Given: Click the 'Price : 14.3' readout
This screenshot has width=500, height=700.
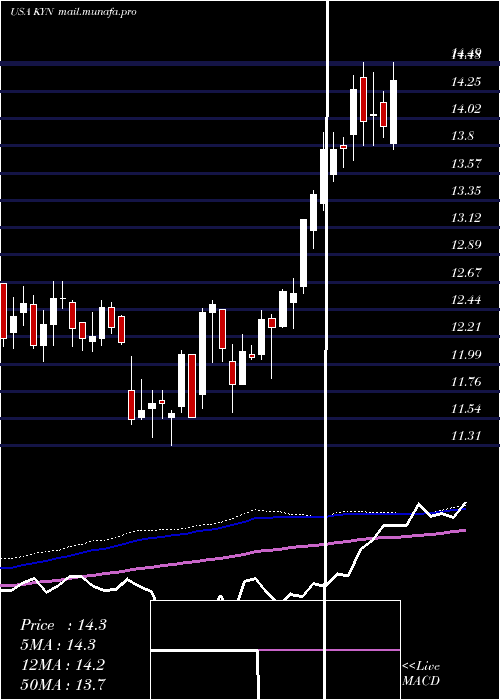Looking at the screenshot, I should pos(63,625).
